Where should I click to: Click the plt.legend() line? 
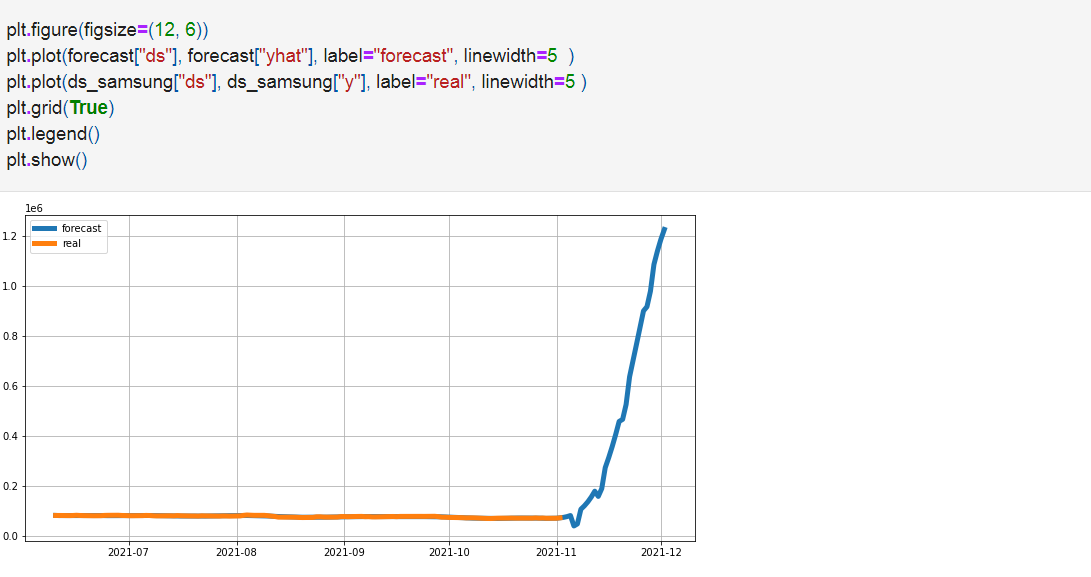point(54,134)
